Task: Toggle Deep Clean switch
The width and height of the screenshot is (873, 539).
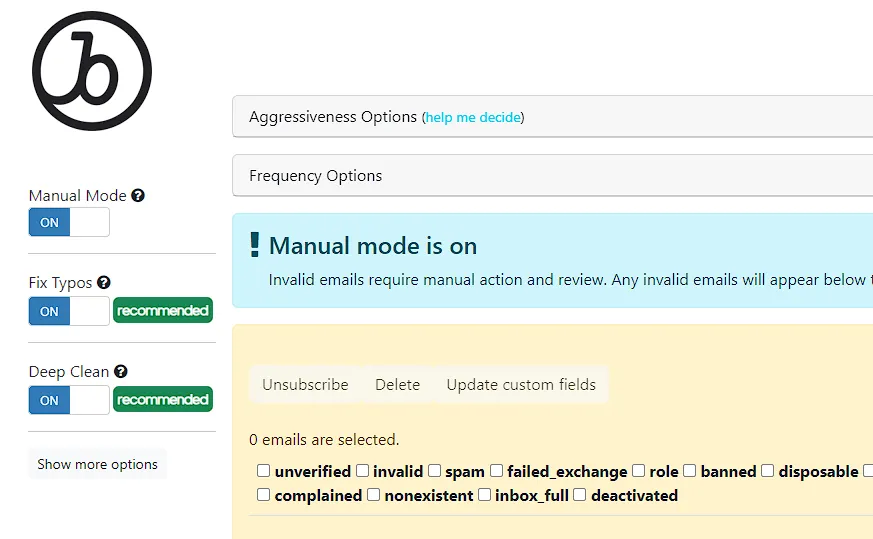Action: [69, 400]
